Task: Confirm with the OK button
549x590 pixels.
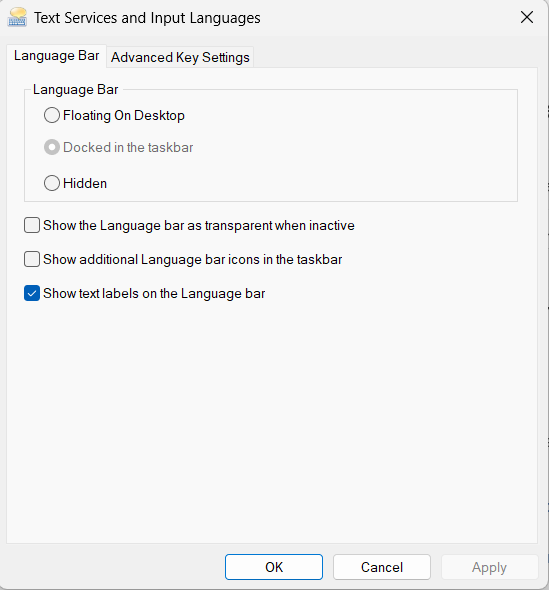Action: (x=274, y=567)
